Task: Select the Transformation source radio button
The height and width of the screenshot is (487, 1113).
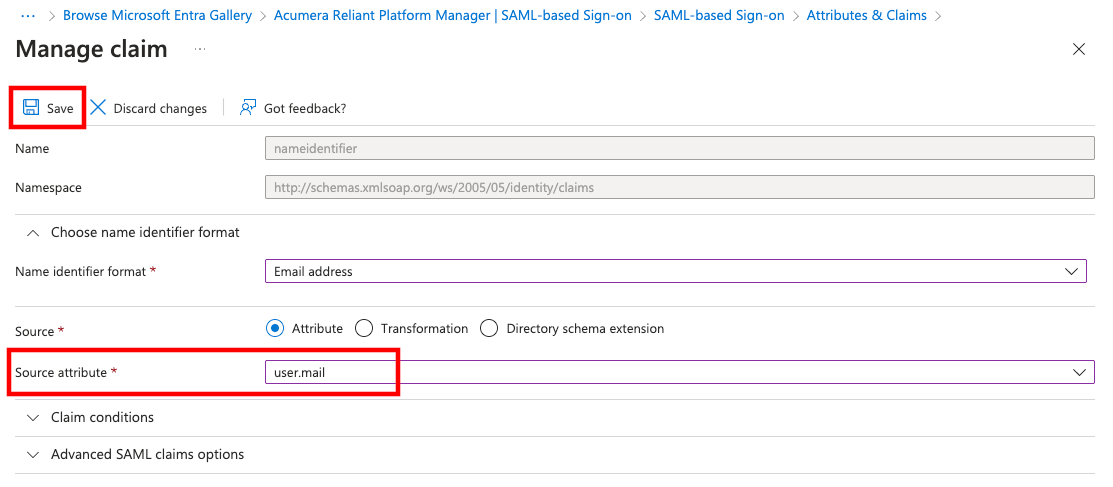Action: coord(363,328)
